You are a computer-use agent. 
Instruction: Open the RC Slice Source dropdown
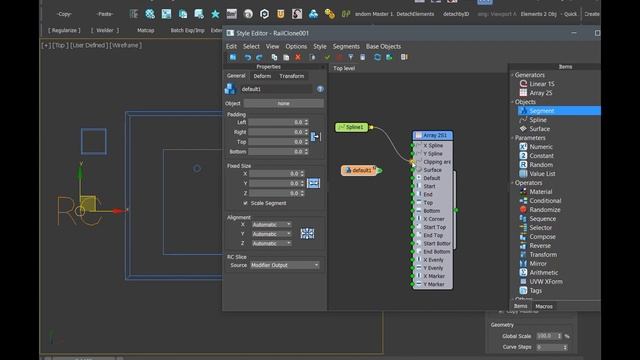point(284,265)
